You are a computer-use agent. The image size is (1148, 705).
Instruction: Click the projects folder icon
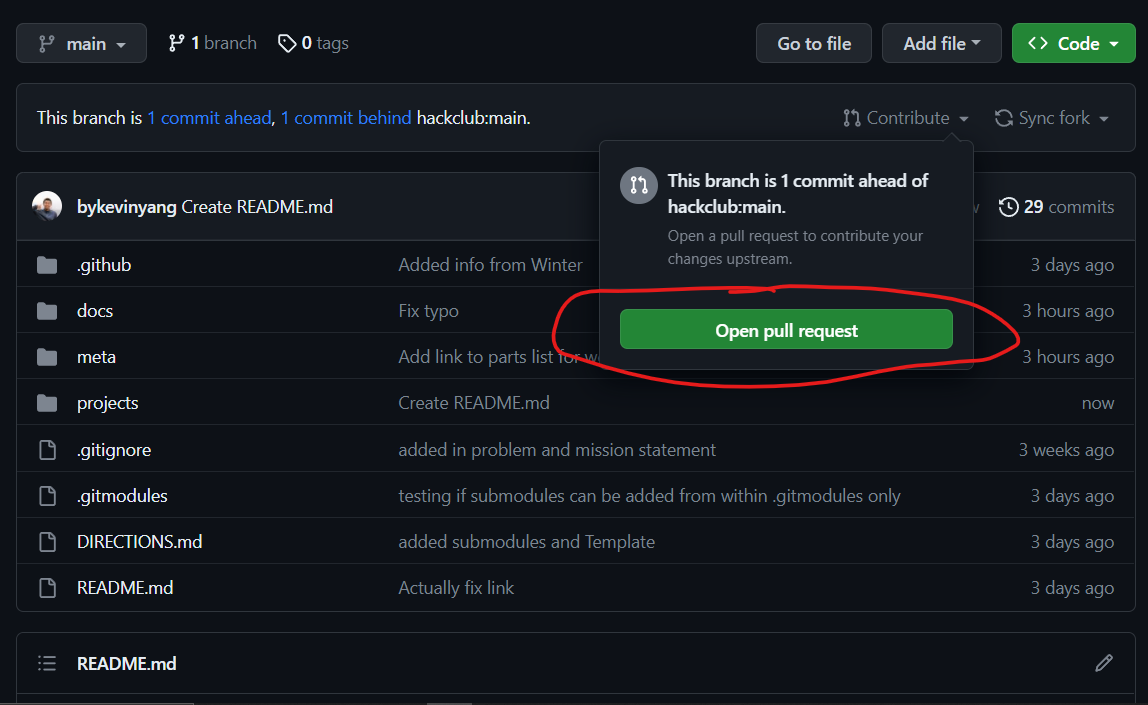point(47,403)
